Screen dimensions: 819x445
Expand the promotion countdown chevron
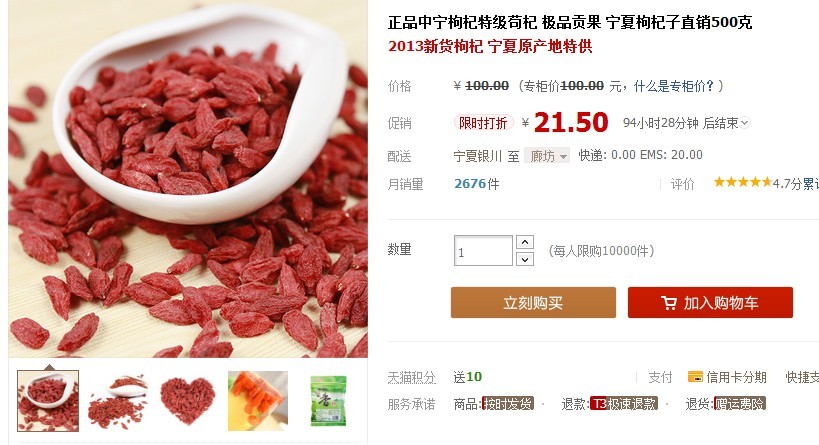click(x=745, y=123)
